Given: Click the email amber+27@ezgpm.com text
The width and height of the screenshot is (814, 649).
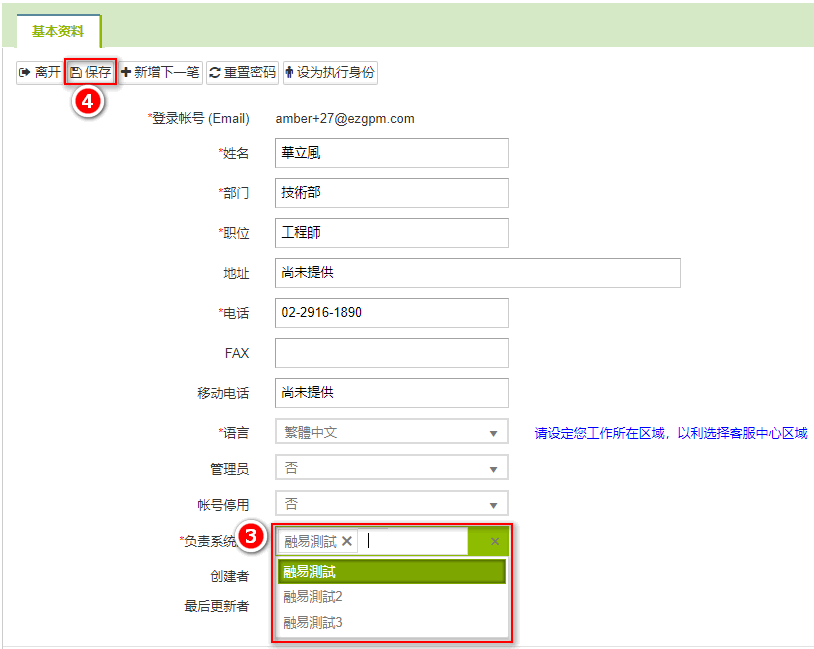Looking at the screenshot, I should coord(345,119).
